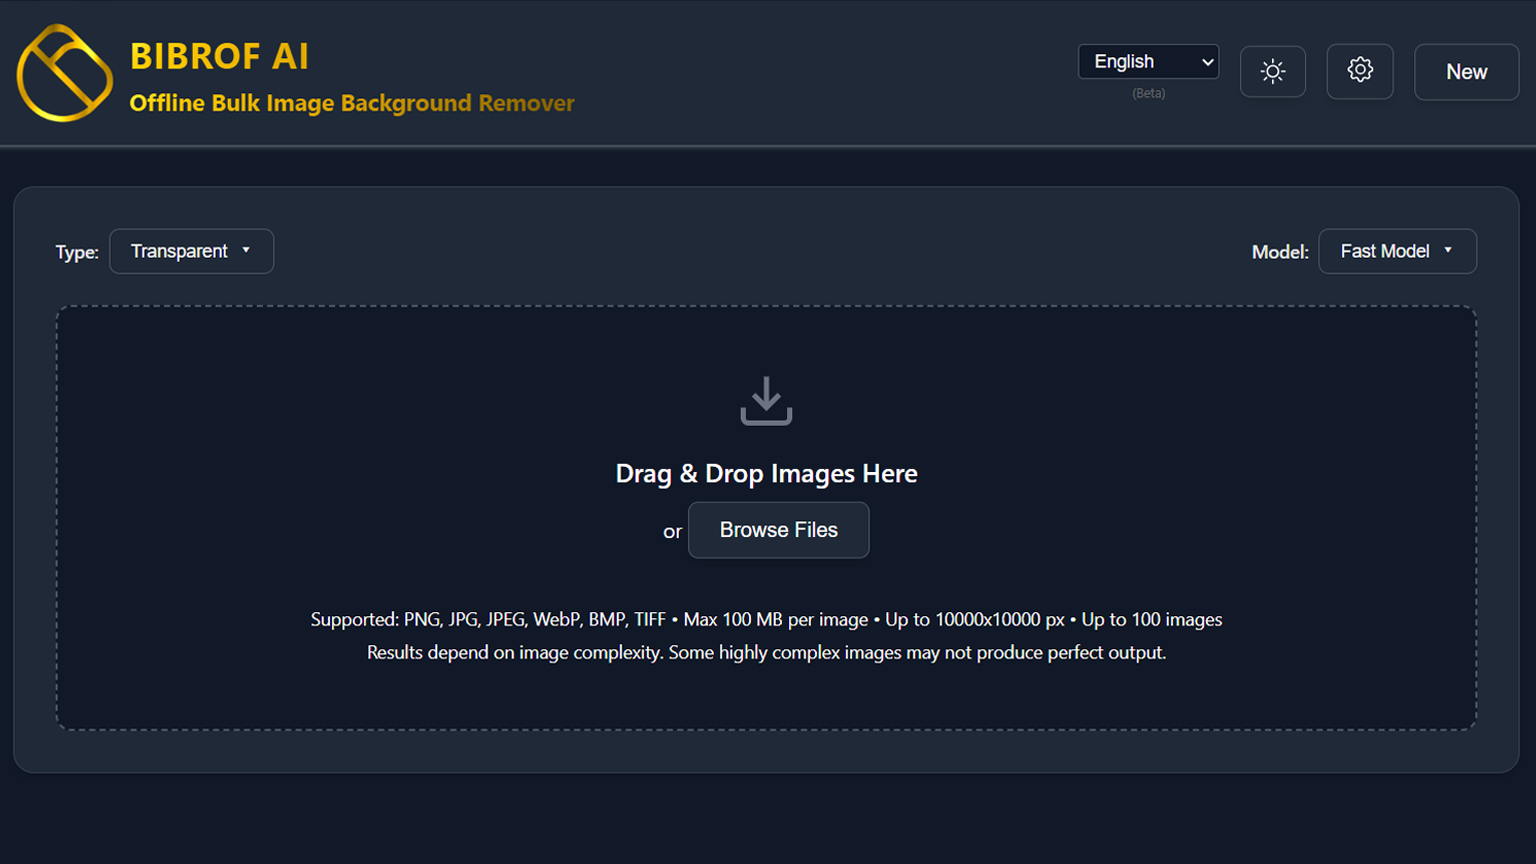Toggle light theme using the sun icon
Image resolution: width=1536 pixels, height=864 pixels.
[x=1272, y=71]
